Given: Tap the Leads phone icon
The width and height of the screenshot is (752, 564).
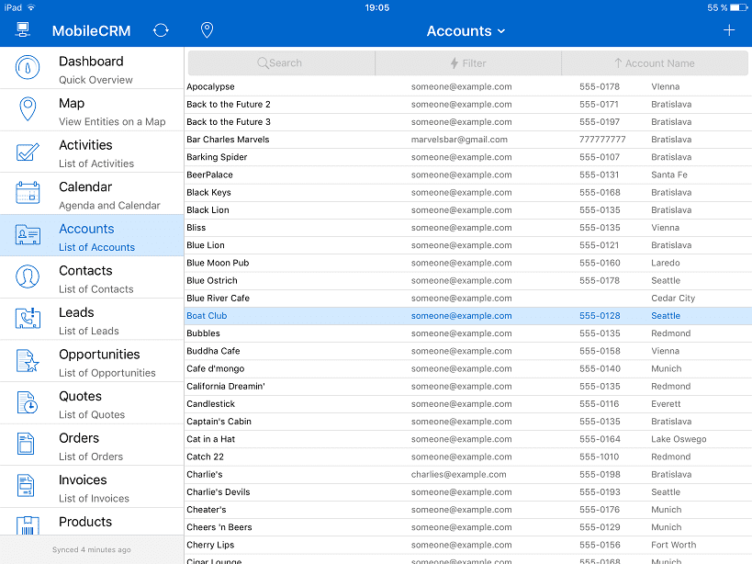Looking at the screenshot, I should pos(27,320).
